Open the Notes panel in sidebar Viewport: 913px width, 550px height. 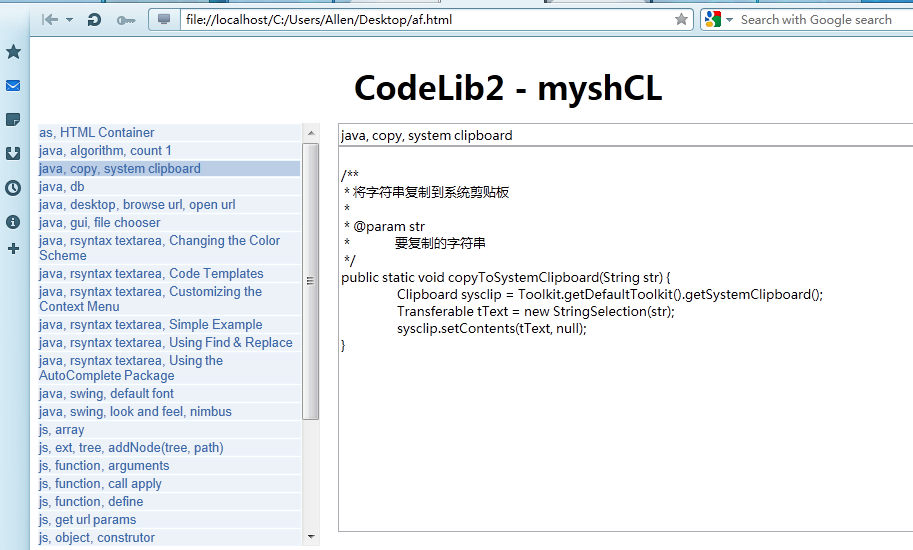tap(13, 120)
